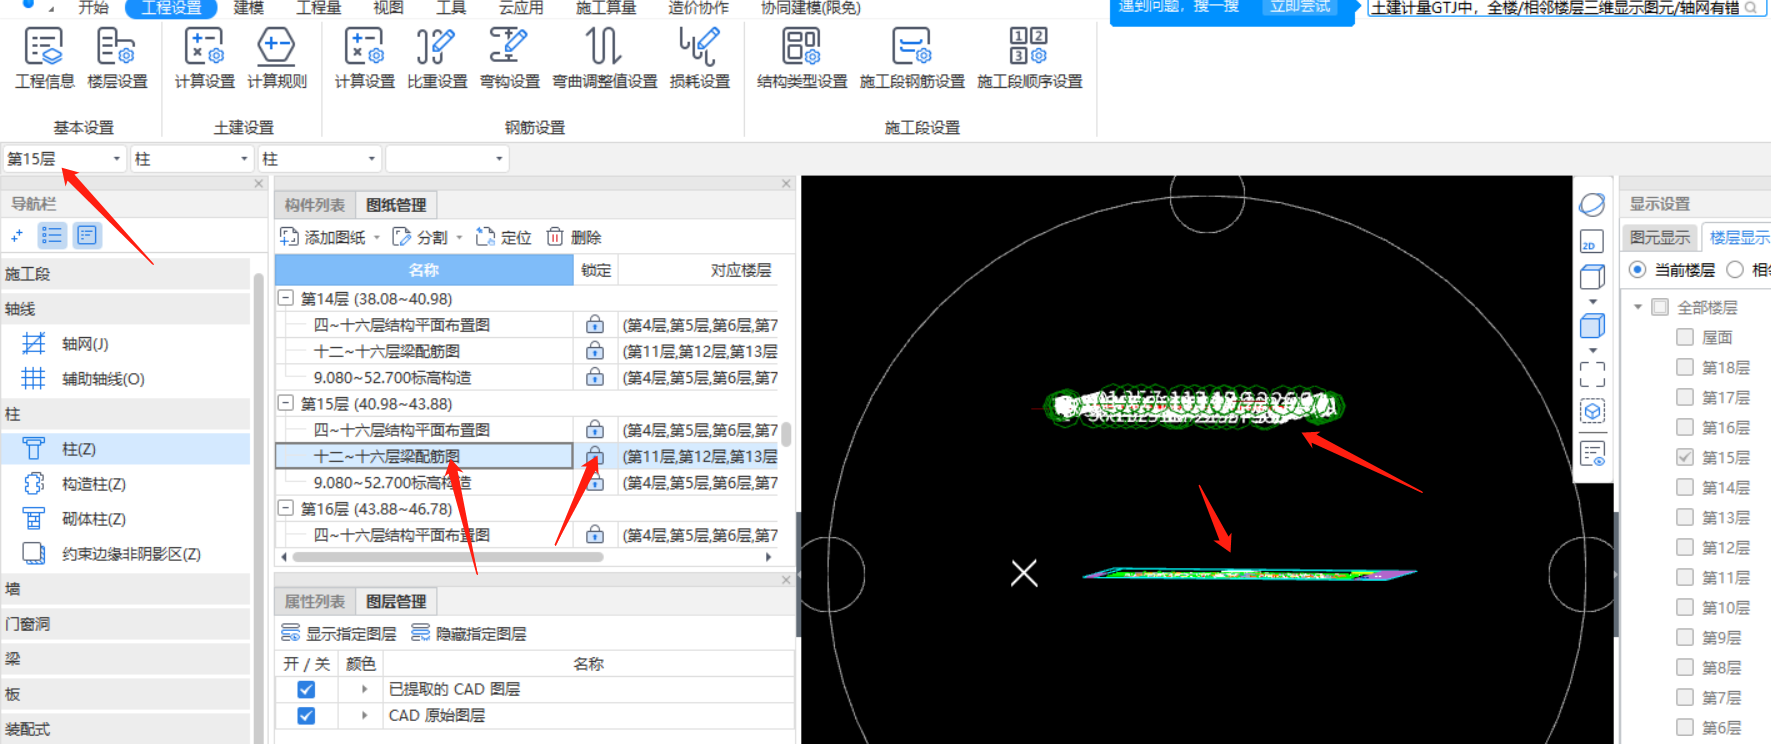Image resolution: width=1771 pixels, height=744 pixels.
Task: Check the 第14层 checkbox
Action: pyautogui.click(x=1685, y=487)
